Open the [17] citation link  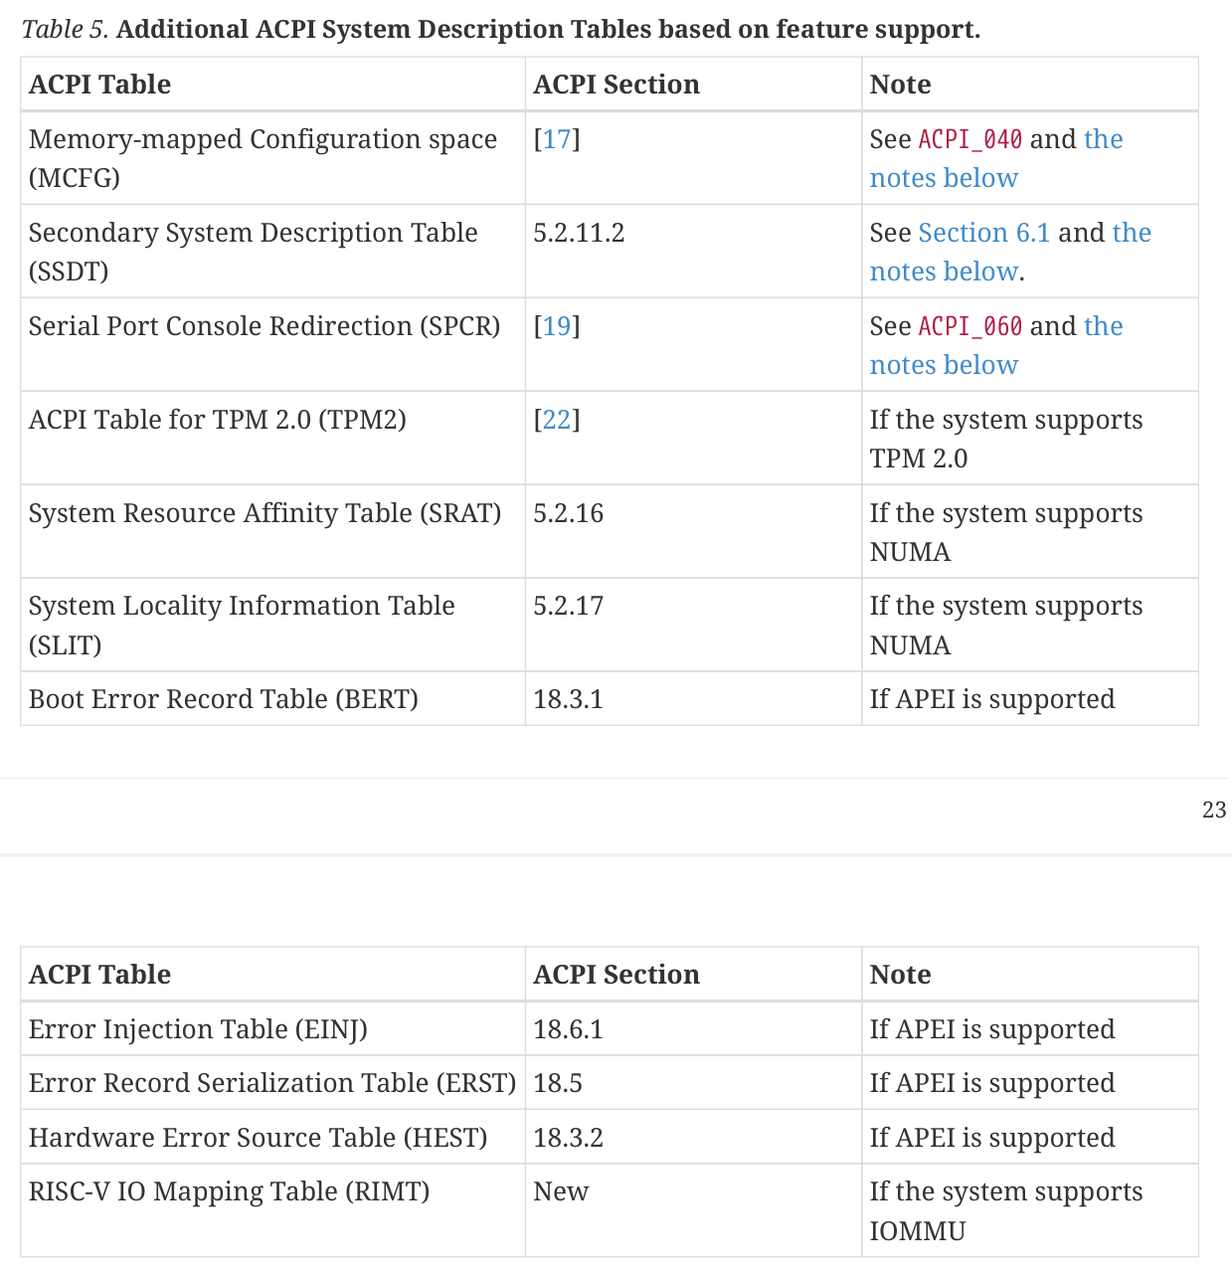point(557,139)
